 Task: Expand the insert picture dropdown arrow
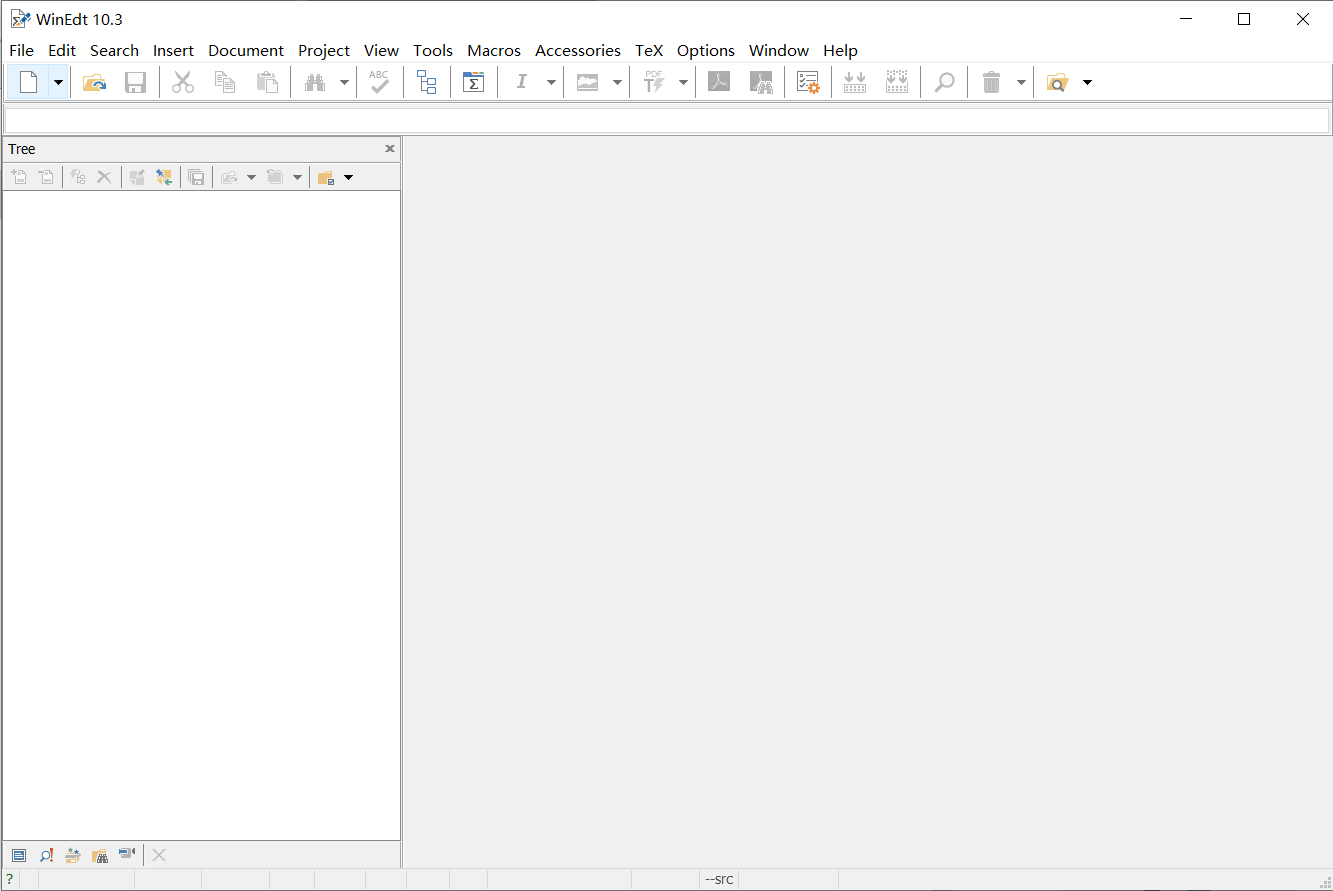pyautogui.click(x=617, y=82)
